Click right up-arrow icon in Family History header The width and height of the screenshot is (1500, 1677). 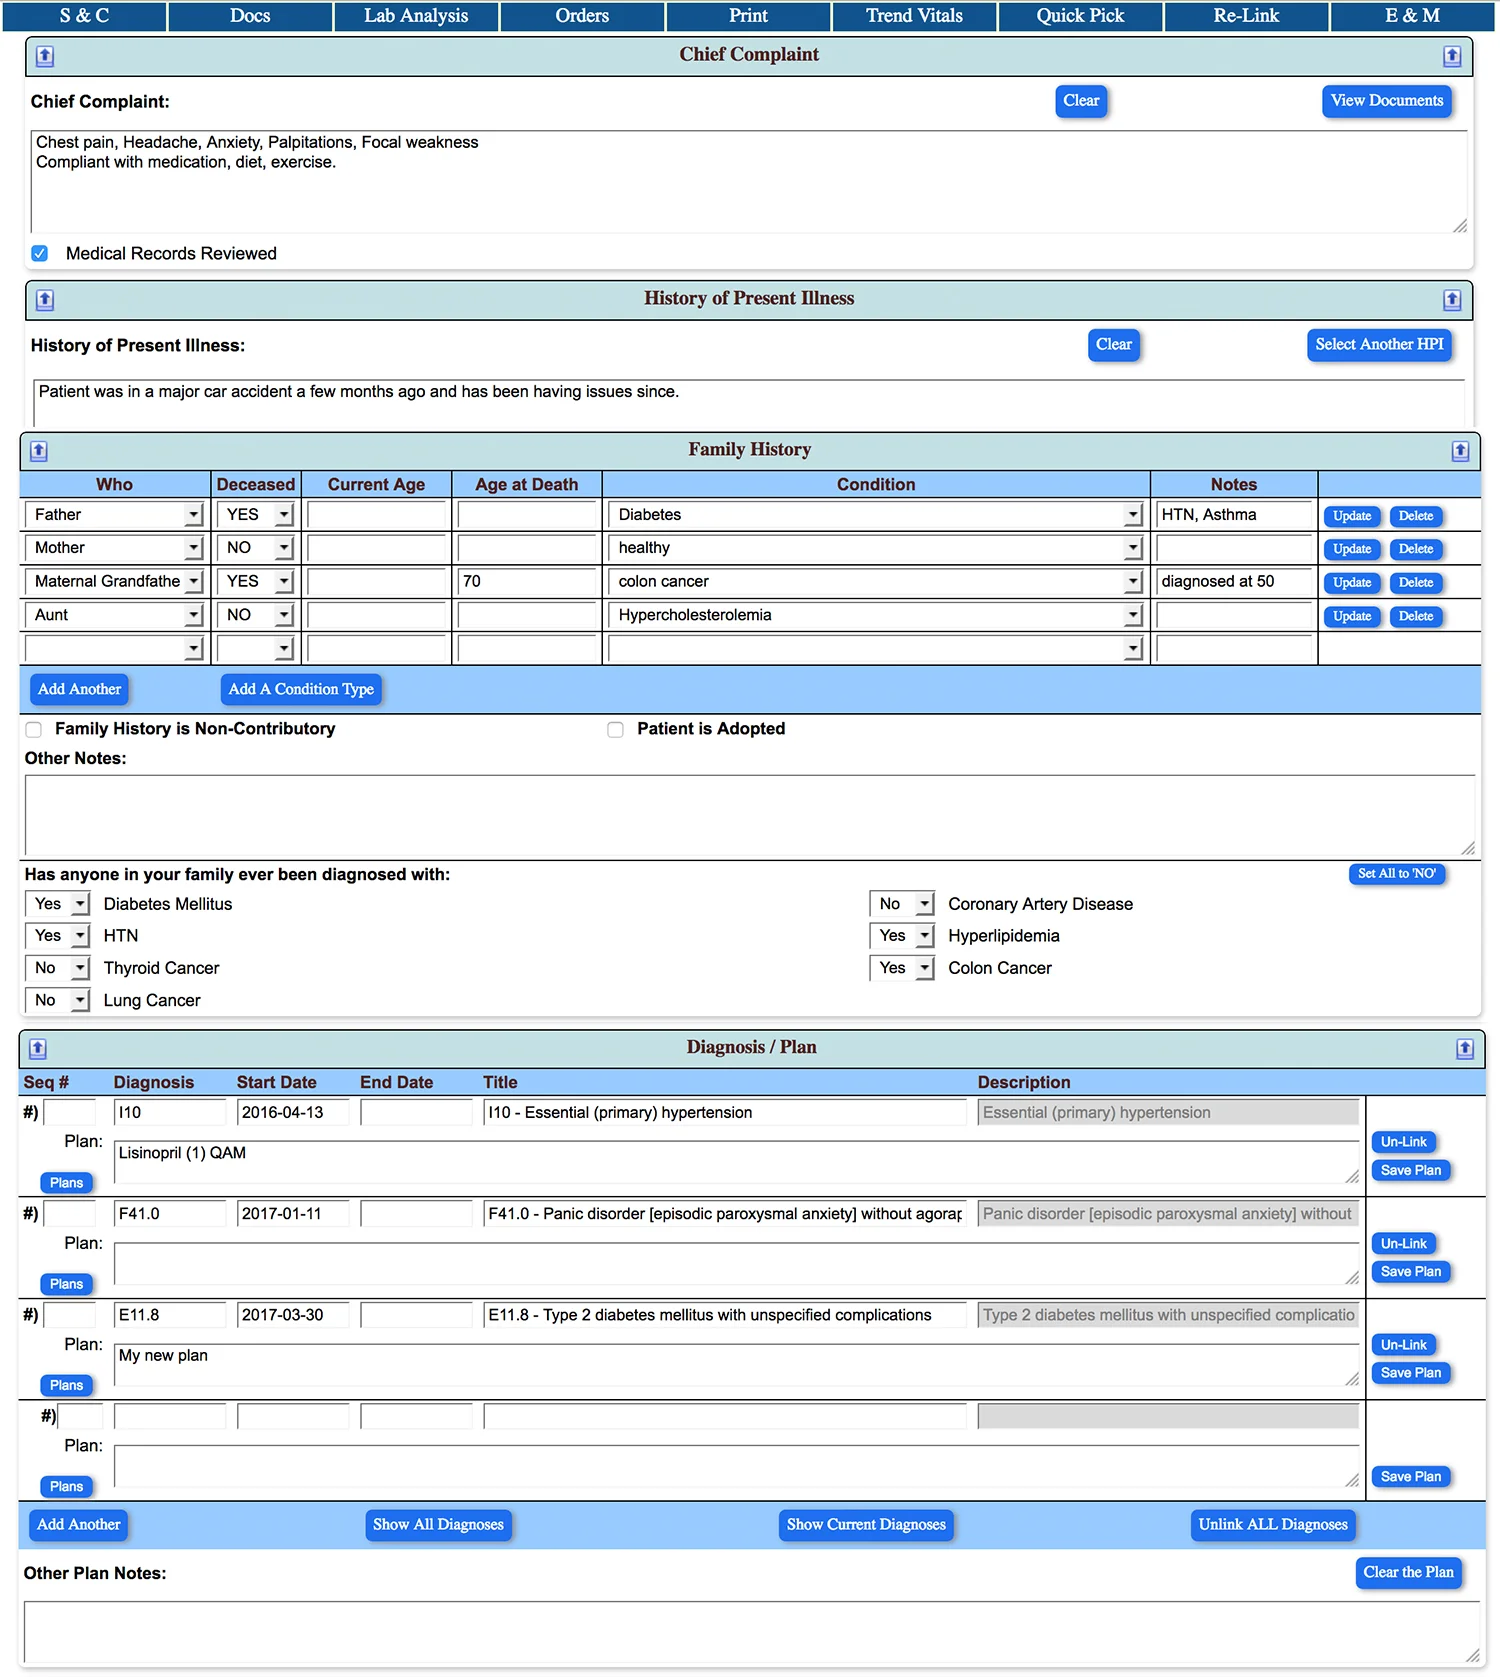coord(1460,450)
